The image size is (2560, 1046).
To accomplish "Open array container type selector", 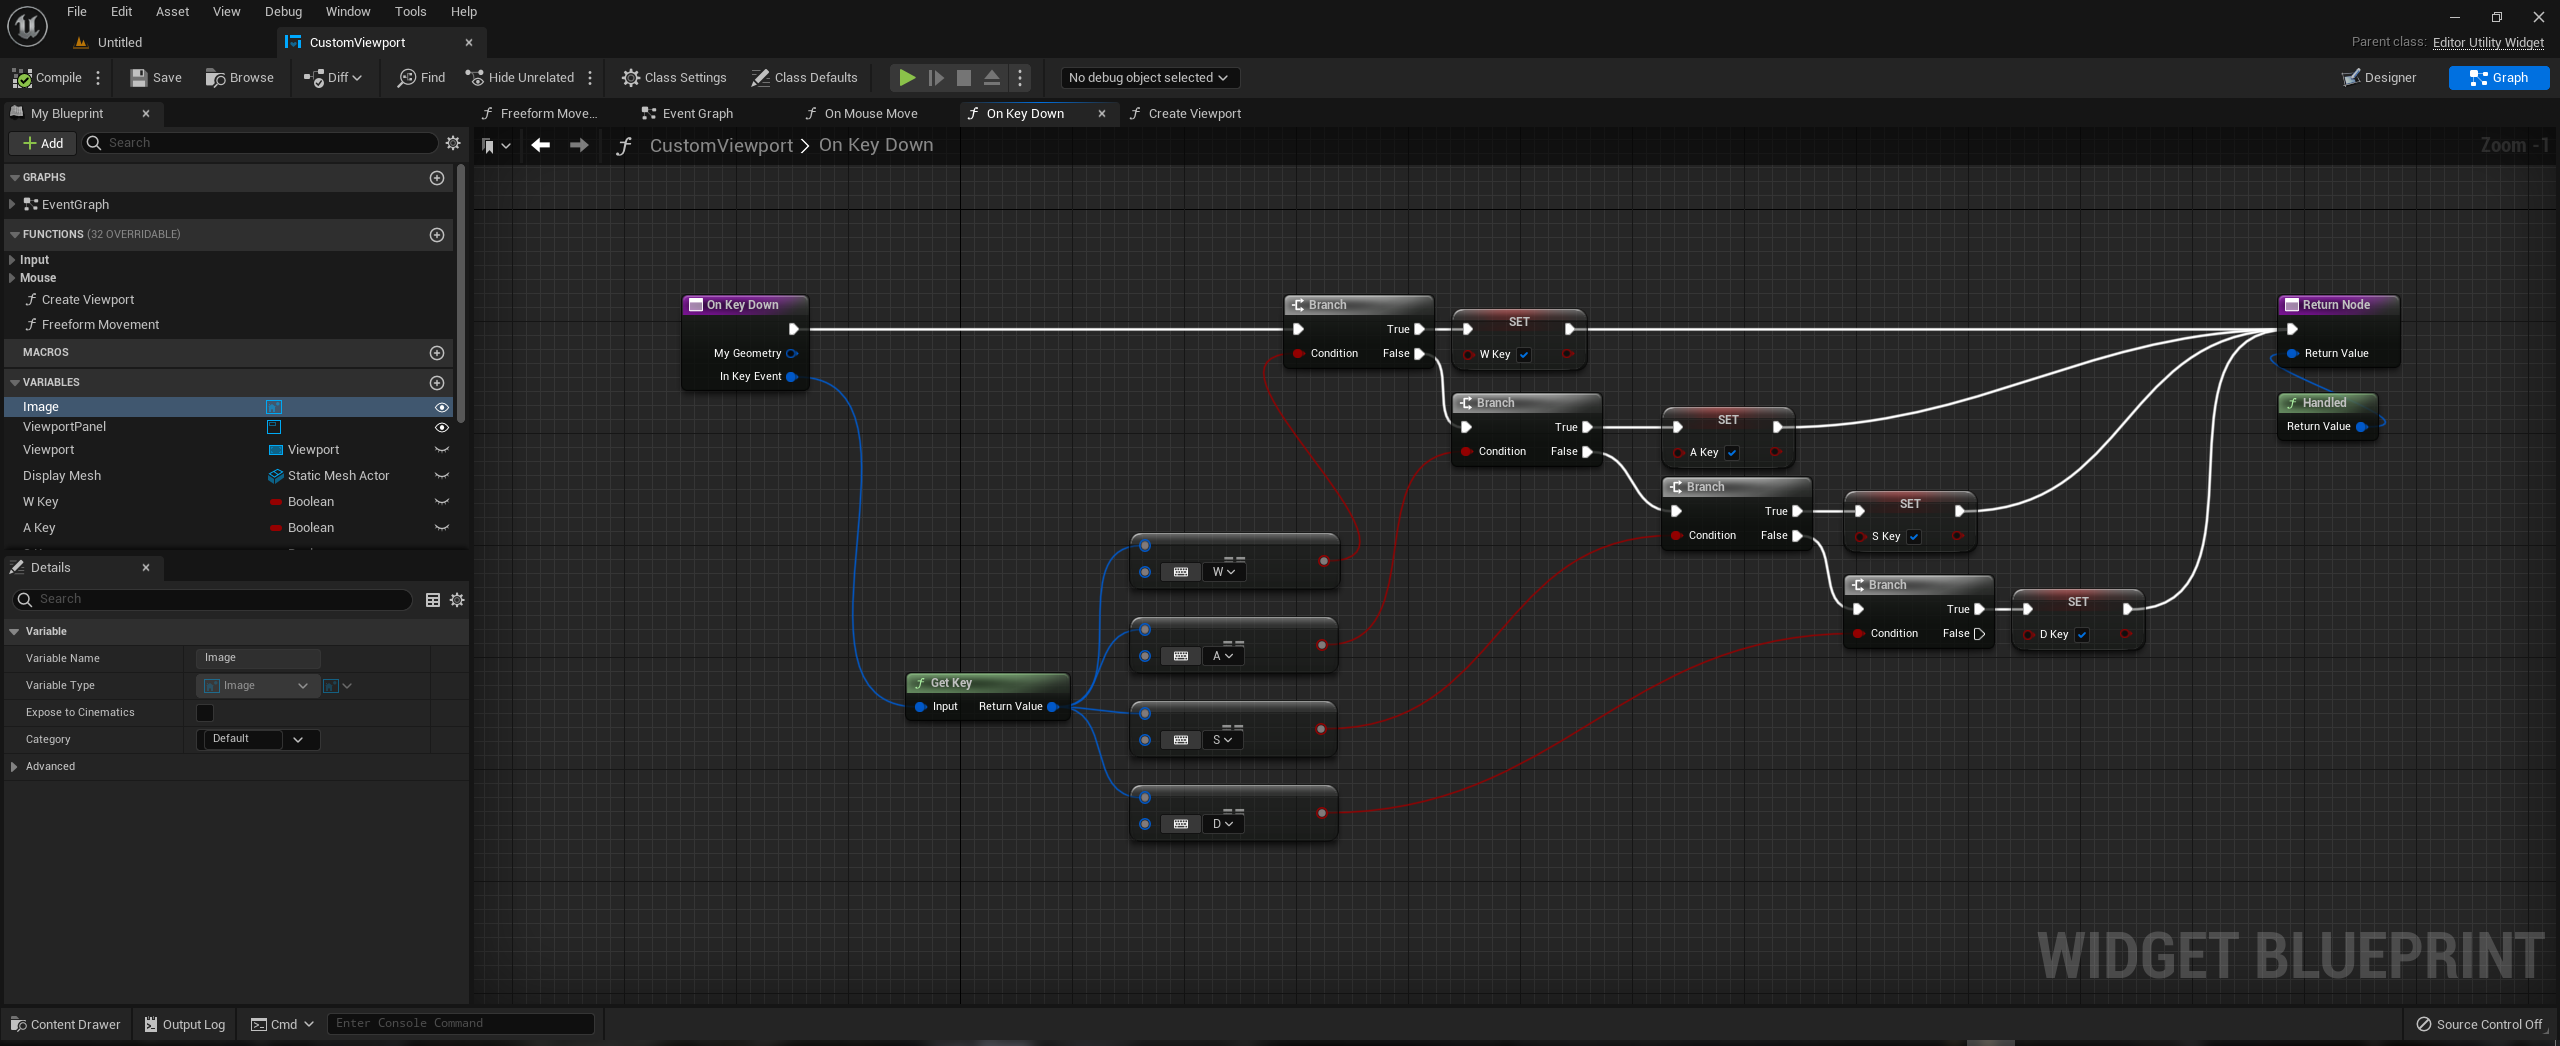I will (x=337, y=686).
